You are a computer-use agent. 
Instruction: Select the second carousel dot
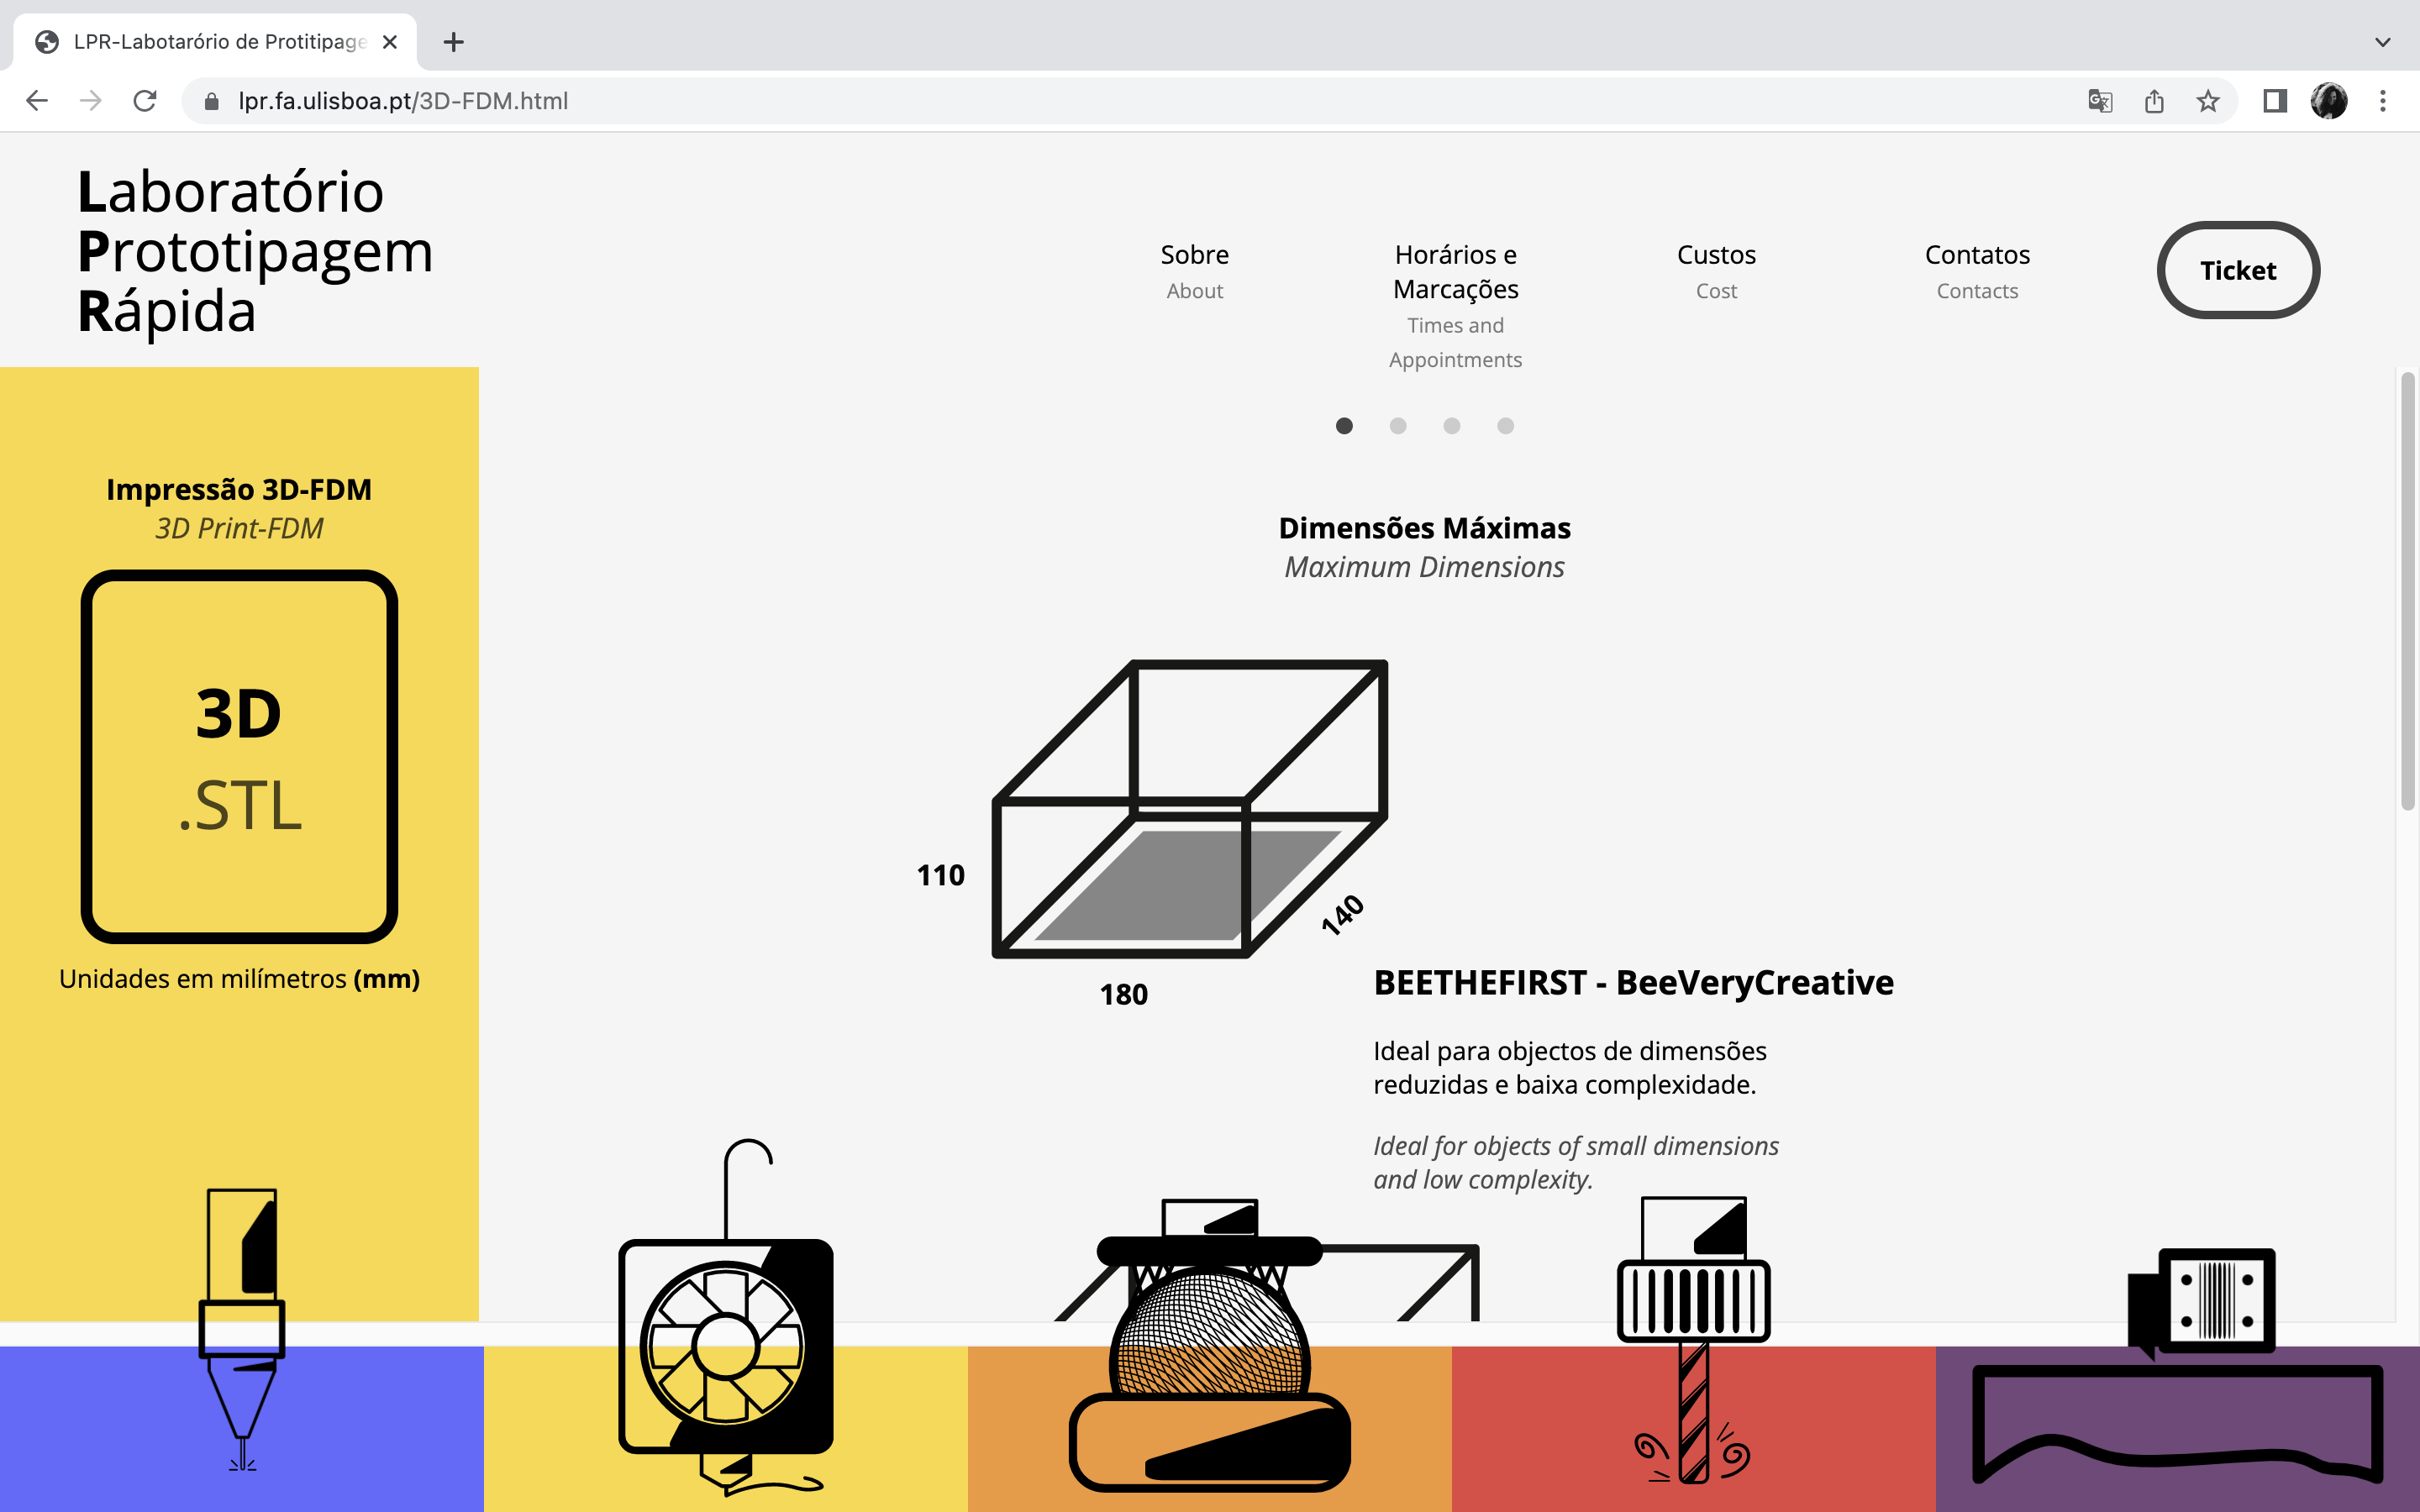pyautogui.click(x=1398, y=426)
